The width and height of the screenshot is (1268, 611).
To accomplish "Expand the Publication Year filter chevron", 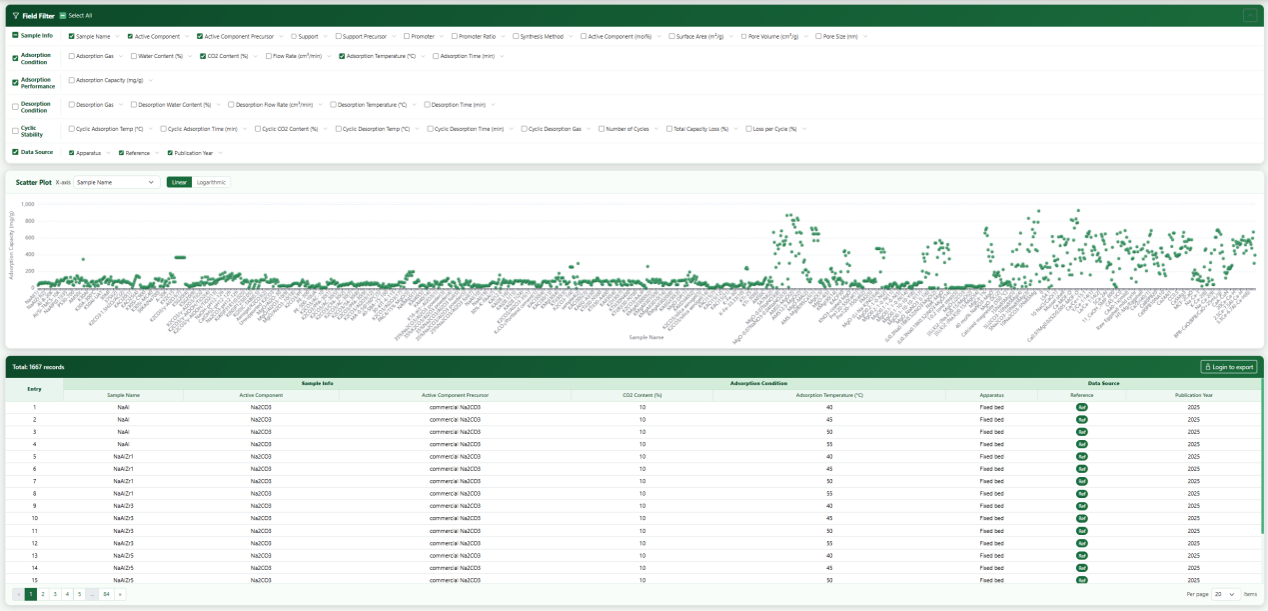I will [x=219, y=153].
